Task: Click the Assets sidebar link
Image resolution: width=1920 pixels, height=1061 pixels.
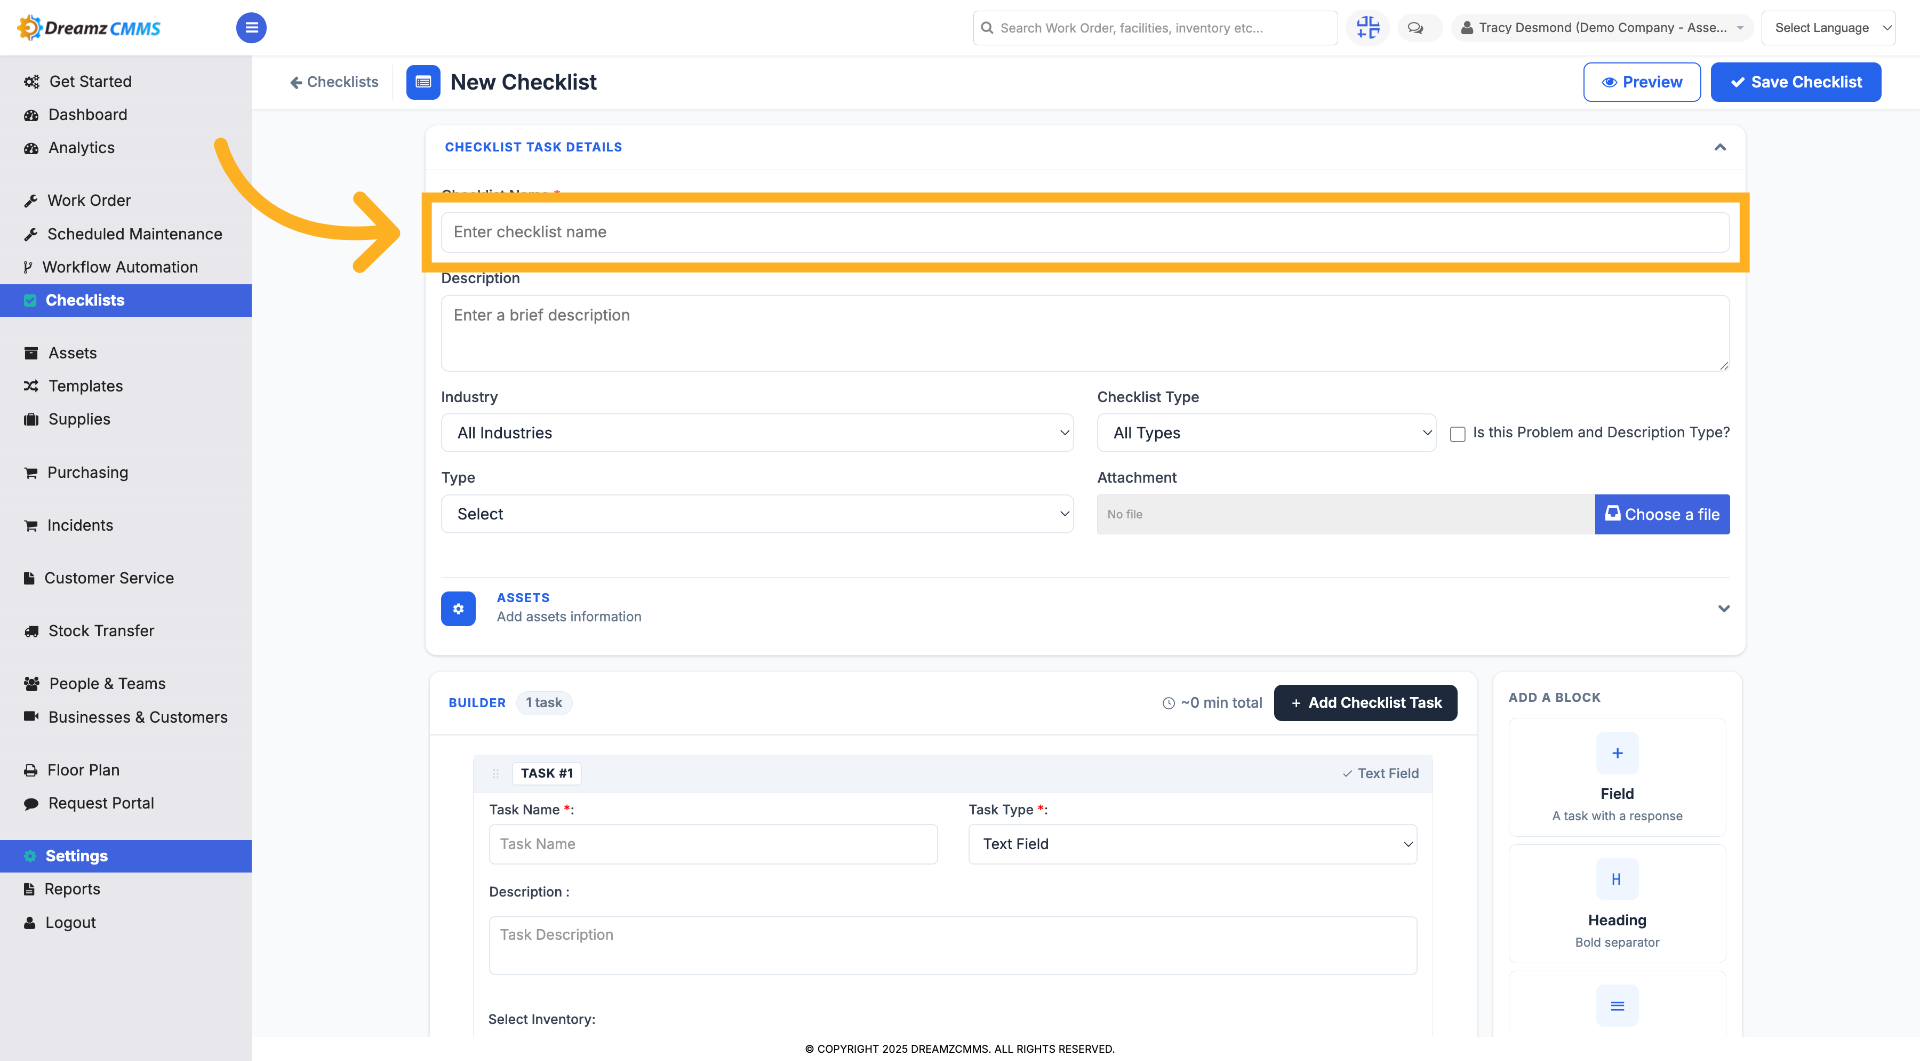Action: 72,353
